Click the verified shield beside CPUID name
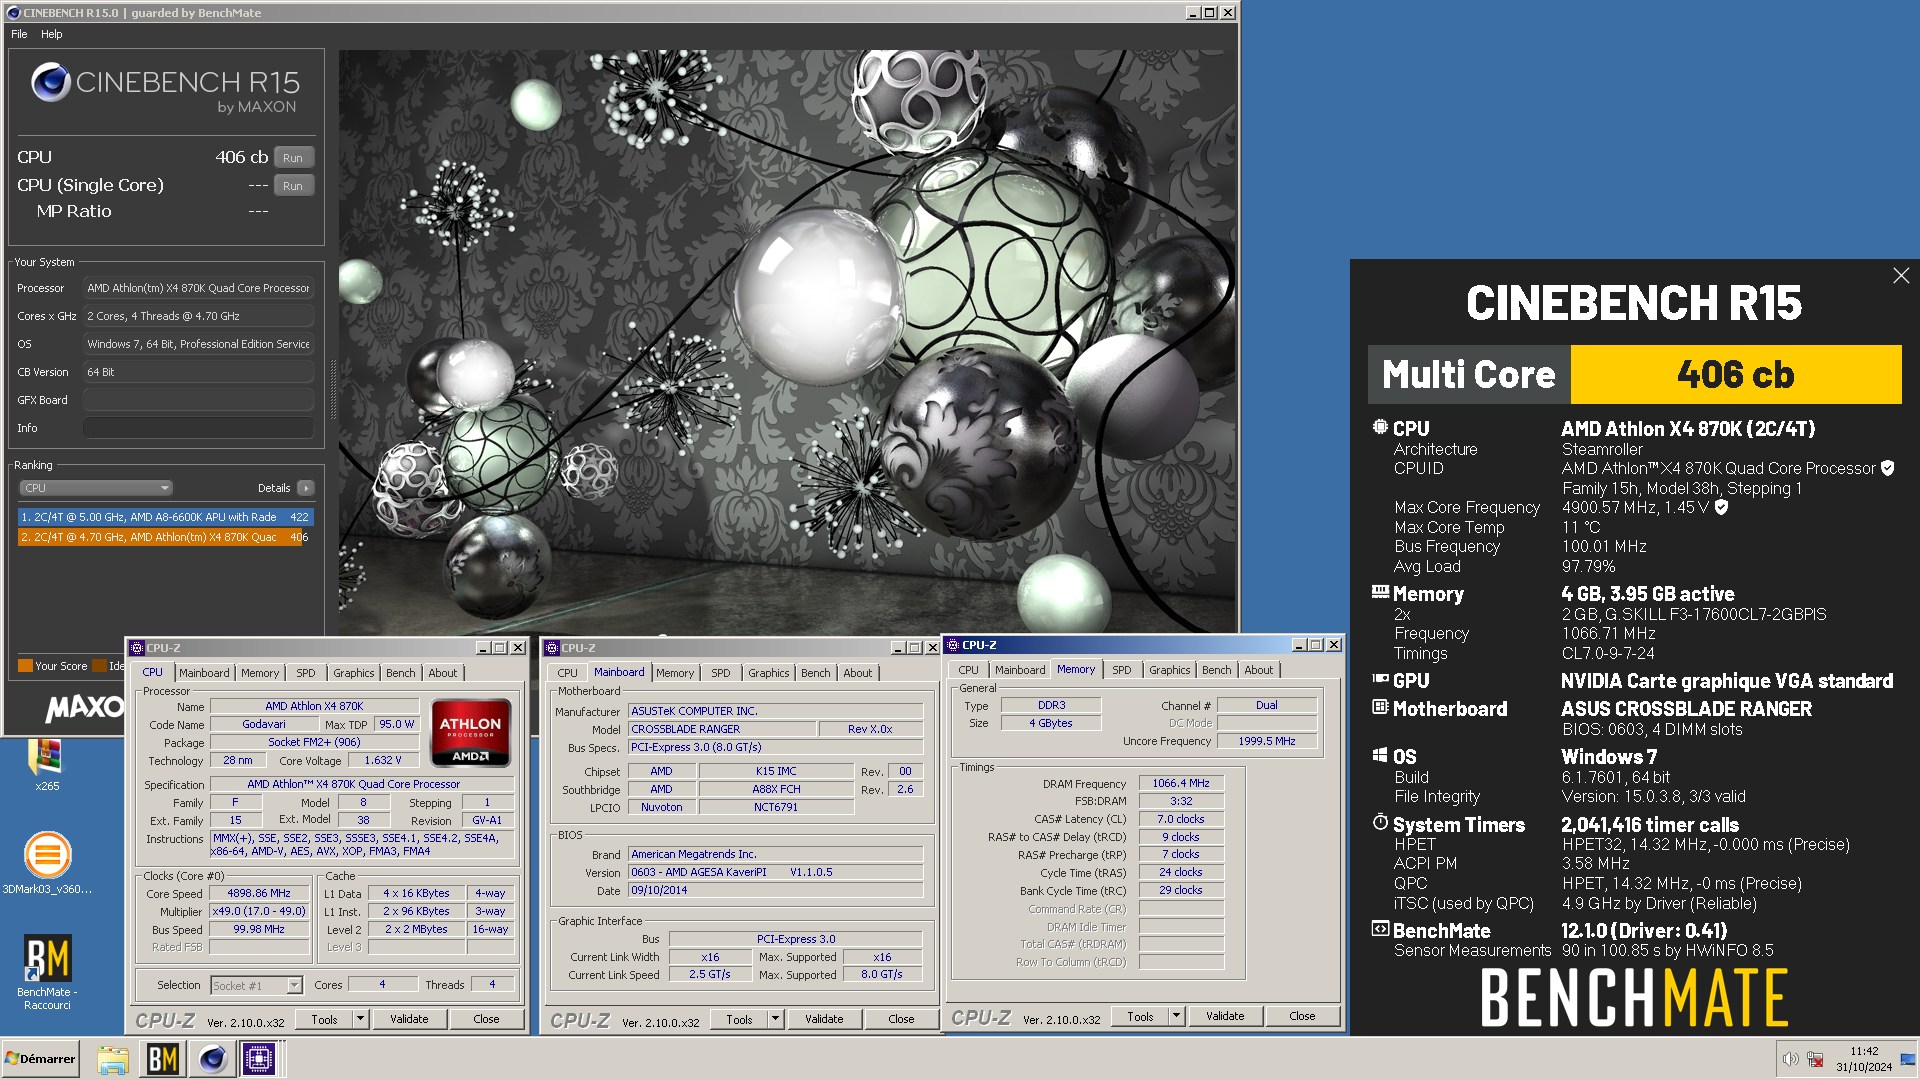 1888,468
